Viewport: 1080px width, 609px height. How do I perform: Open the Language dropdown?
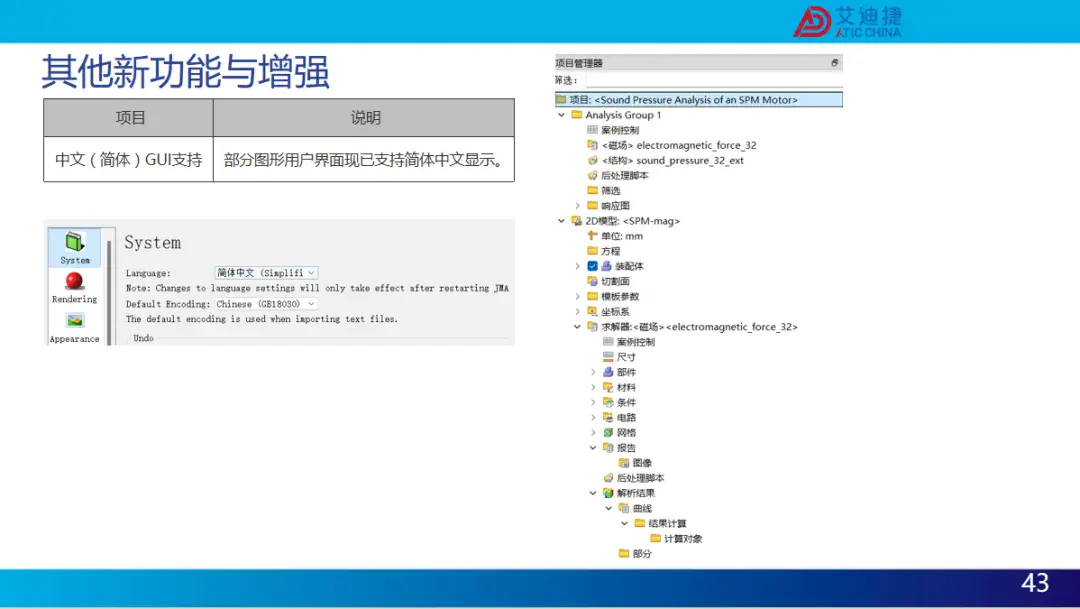[266, 273]
